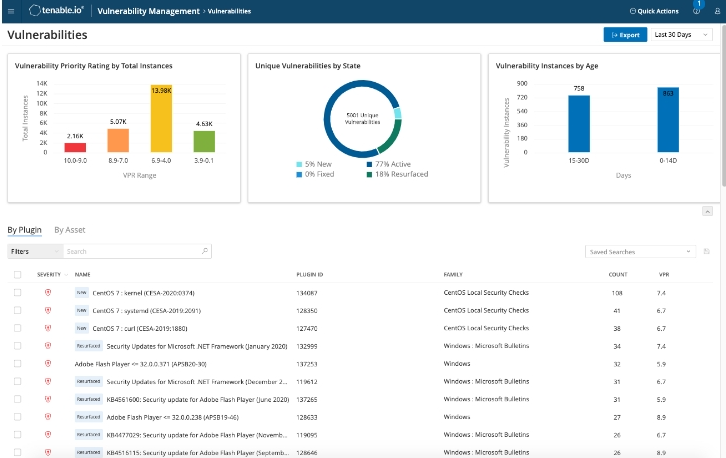Click the 77% Active legend swatch

coord(369,164)
